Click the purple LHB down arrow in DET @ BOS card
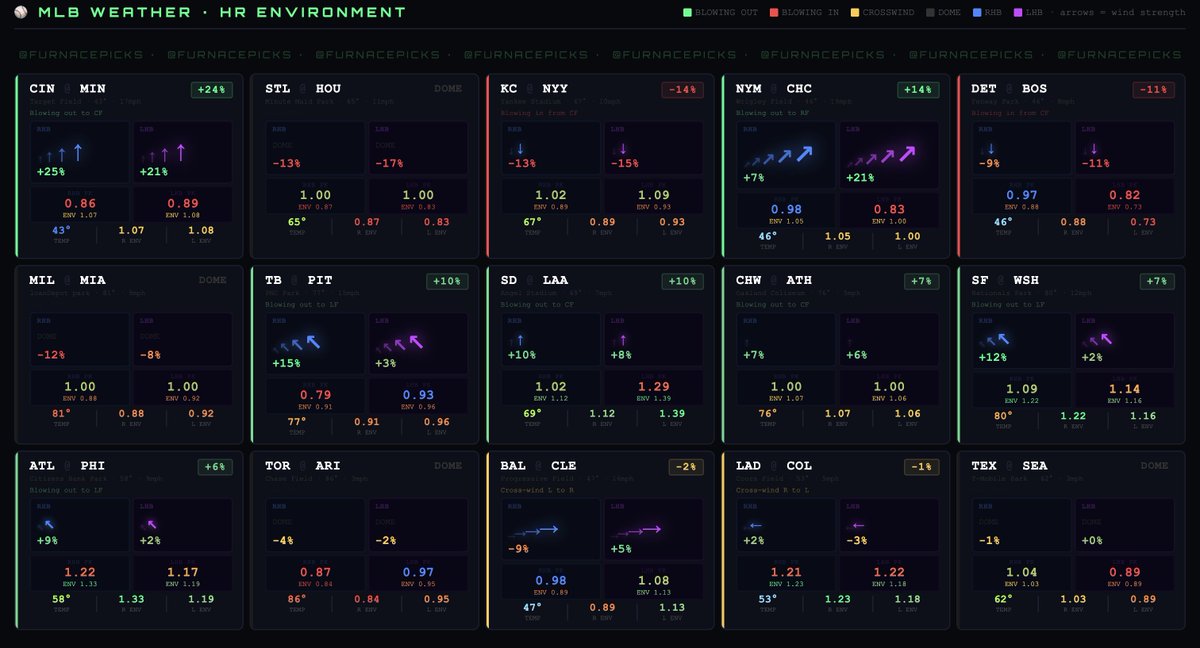Viewport: 1200px width, 648px height. (x=1092, y=149)
